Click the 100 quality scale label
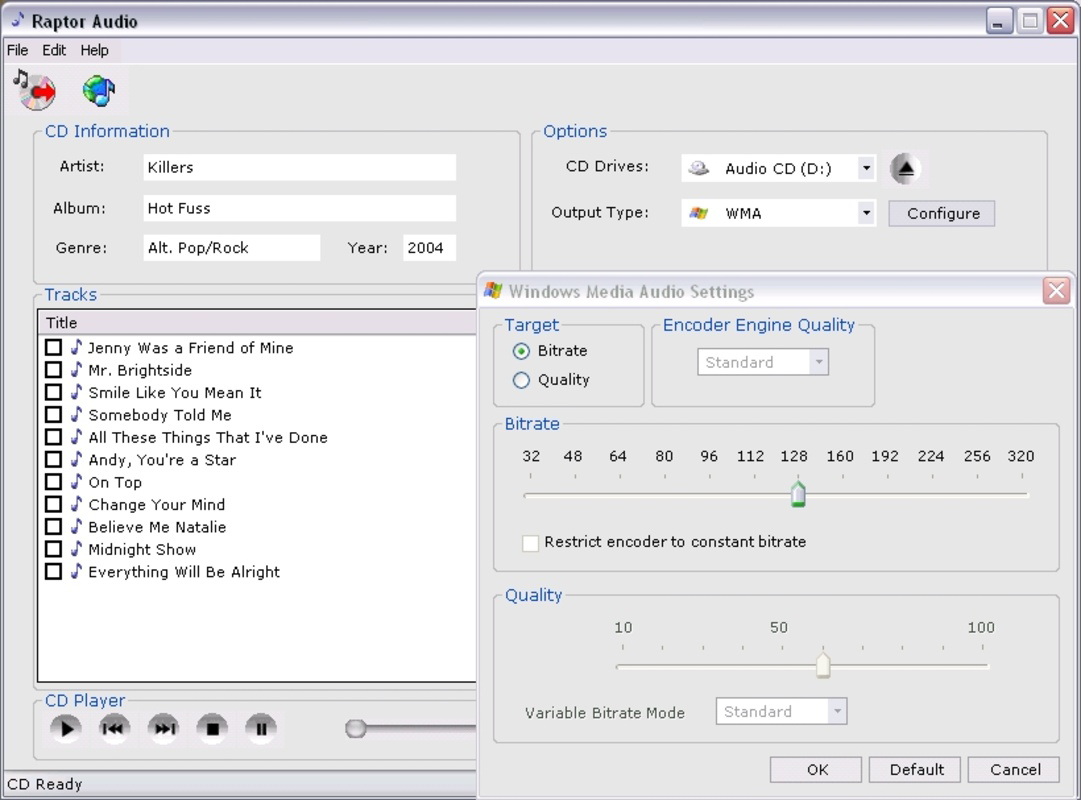Screen dimensions: 1081x800 pyautogui.click(x=980, y=627)
